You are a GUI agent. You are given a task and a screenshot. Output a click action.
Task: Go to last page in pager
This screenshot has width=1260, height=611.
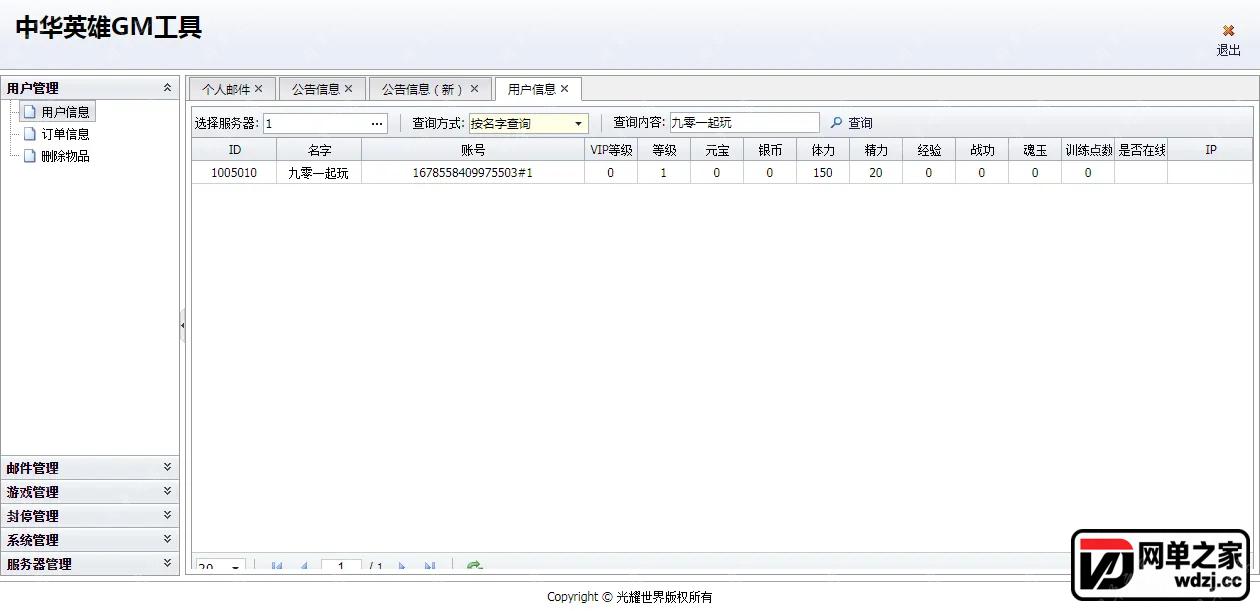(x=429, y=567)
